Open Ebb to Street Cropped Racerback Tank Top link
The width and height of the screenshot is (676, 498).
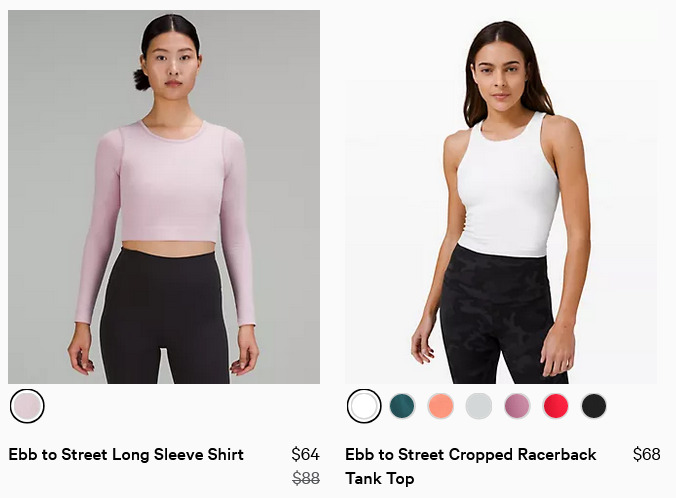[471, 467]
